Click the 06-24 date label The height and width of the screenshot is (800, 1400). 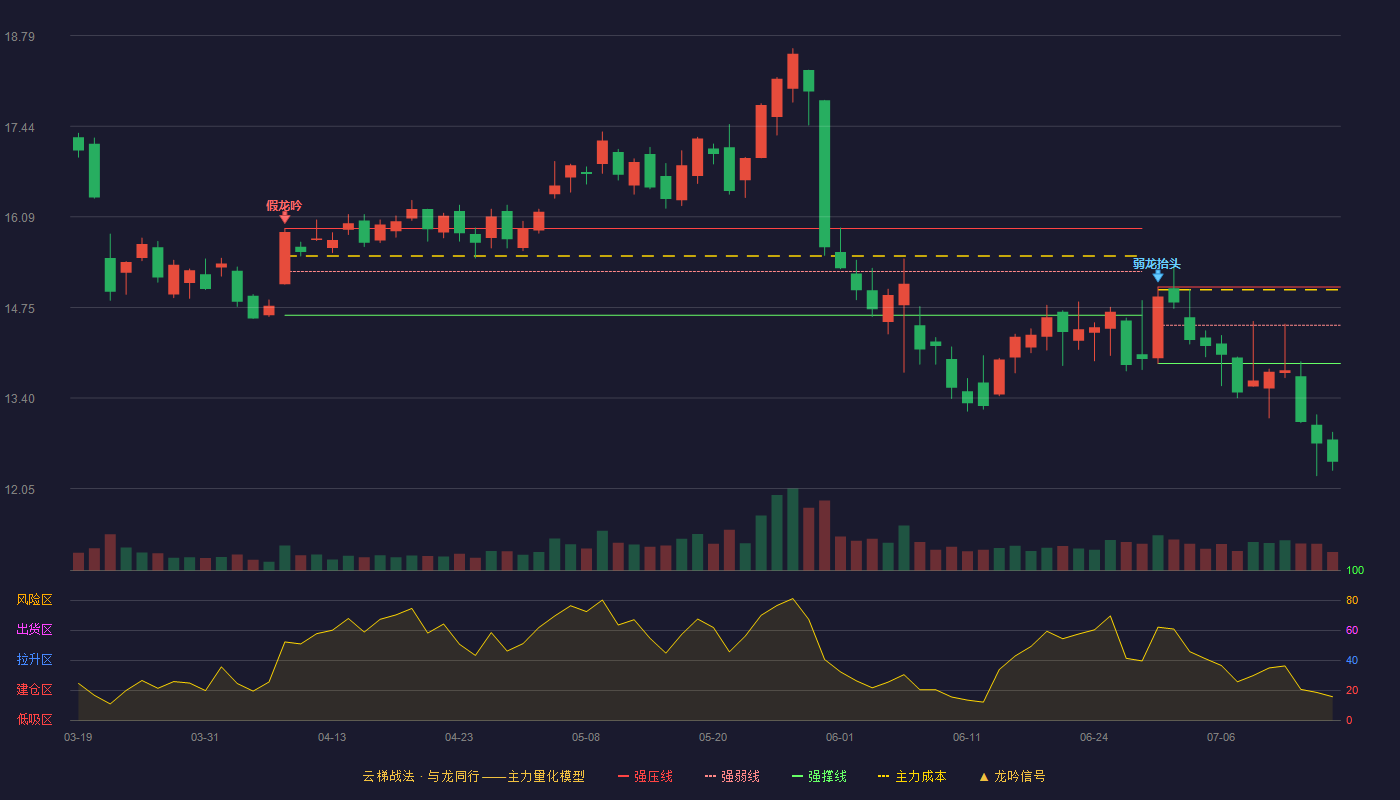tap(1094, 737)
